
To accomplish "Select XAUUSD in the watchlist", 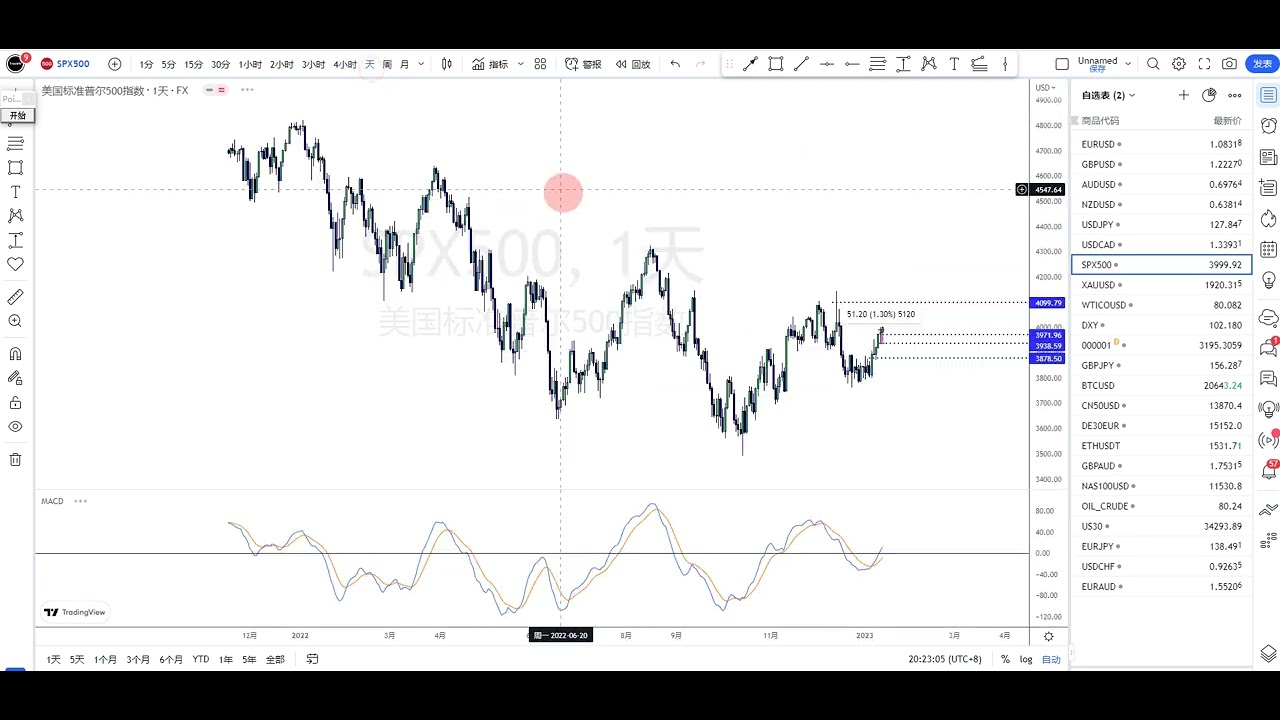I will [1161, 285].
